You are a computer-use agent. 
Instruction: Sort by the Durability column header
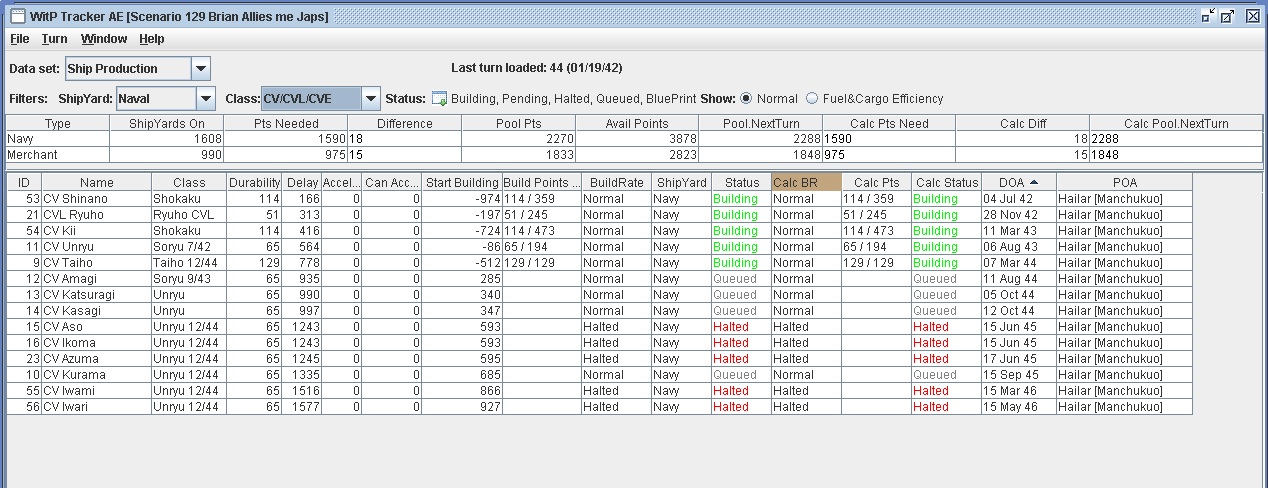pyautogui.click(x=254, y=182)
